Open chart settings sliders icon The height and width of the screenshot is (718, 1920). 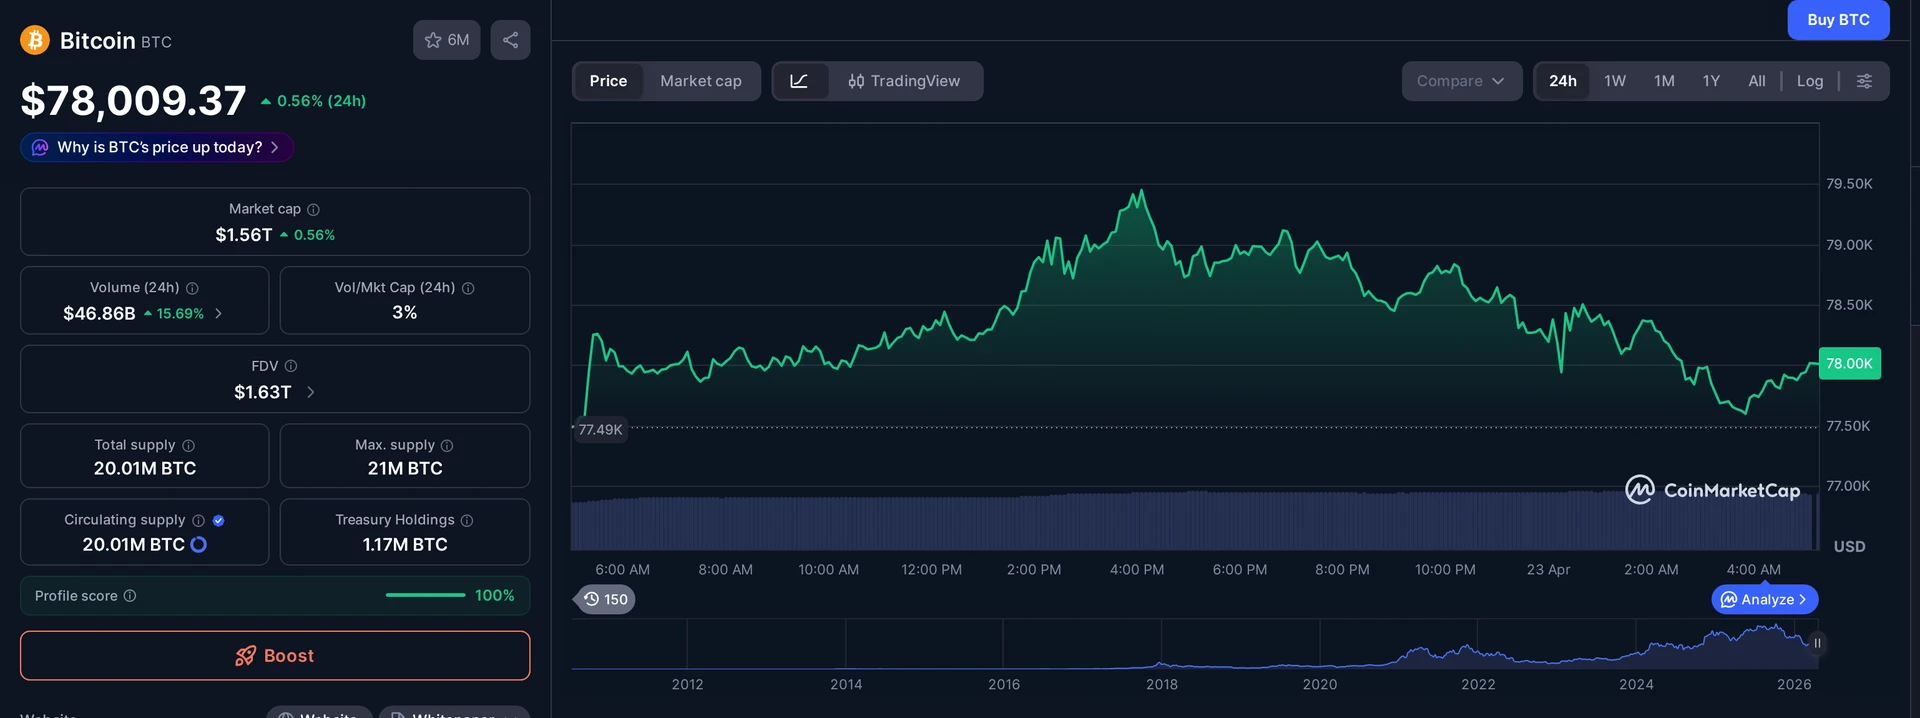tap(1864, 81)
